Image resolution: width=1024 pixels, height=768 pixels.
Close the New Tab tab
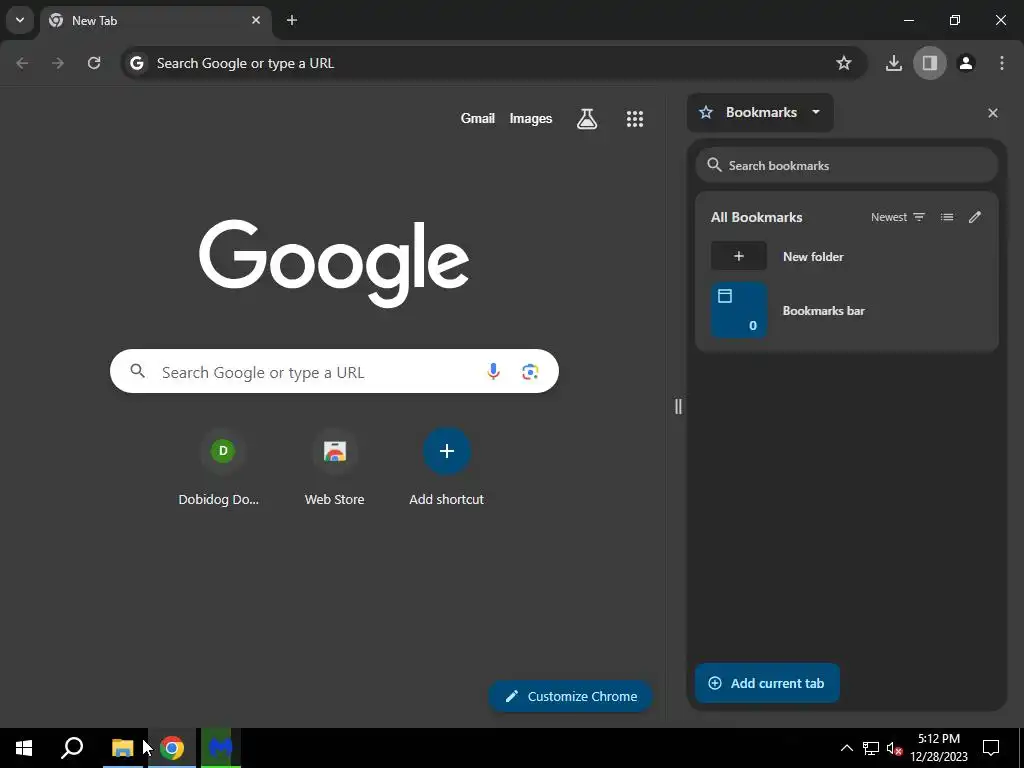(256, 20)
